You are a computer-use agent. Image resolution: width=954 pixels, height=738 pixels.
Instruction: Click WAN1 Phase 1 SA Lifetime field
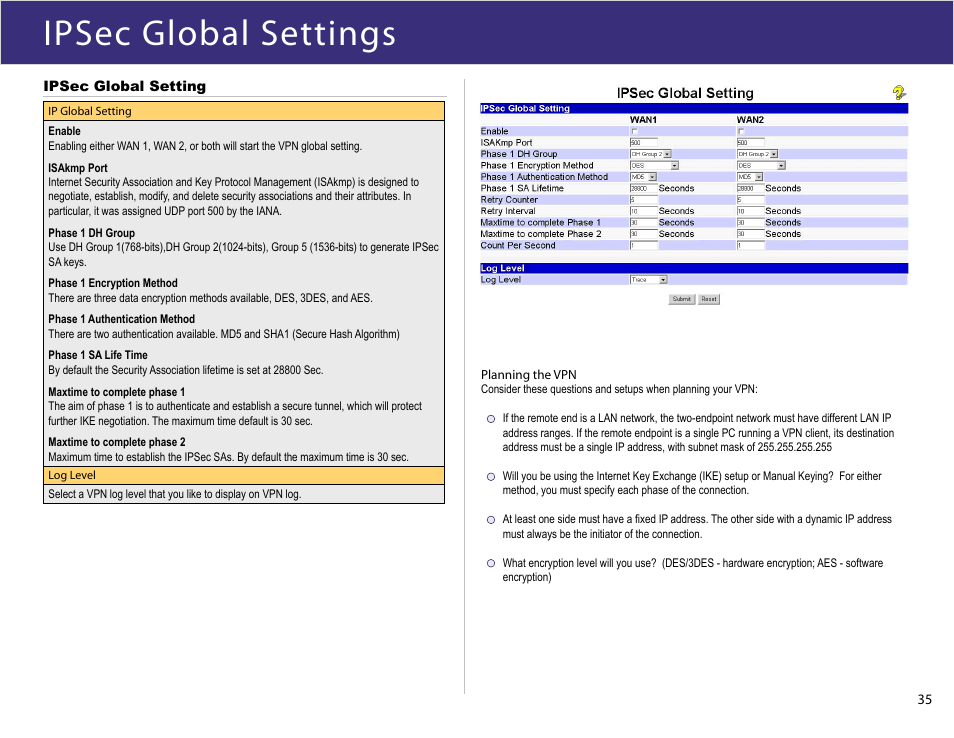[644, 189]
